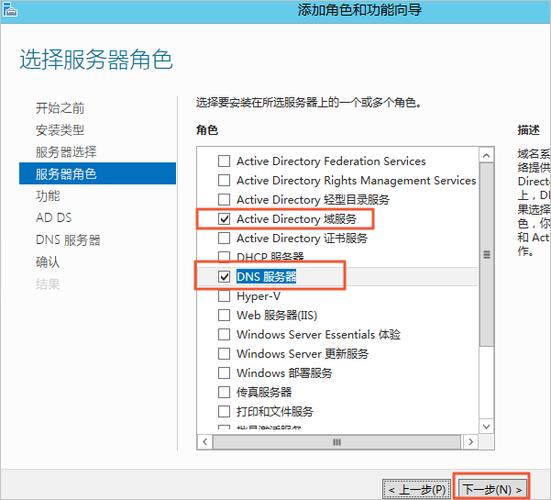Select Windows 部署服务 role label
551x500 pixels.
point(284,373)
